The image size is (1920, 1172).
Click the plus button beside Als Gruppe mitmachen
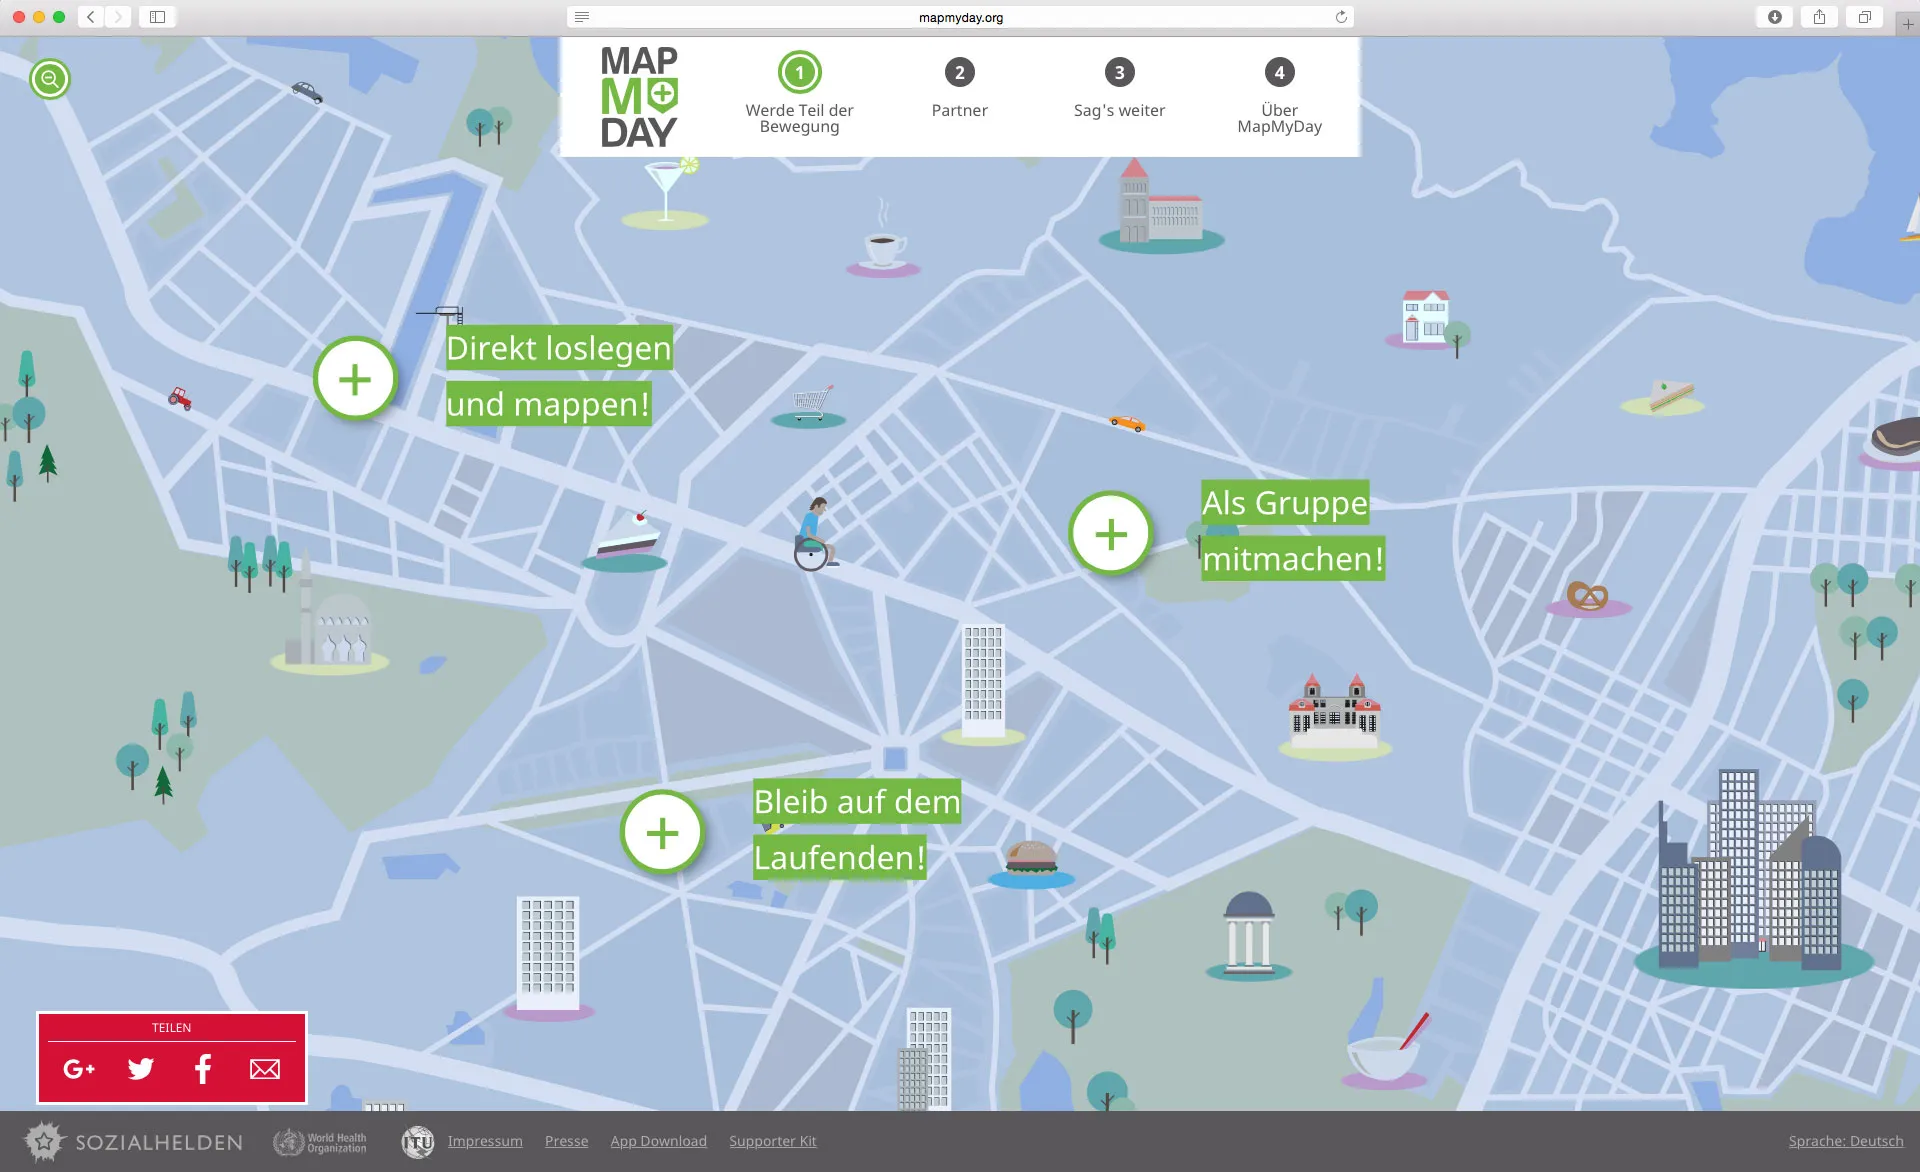pos(1111,534)
